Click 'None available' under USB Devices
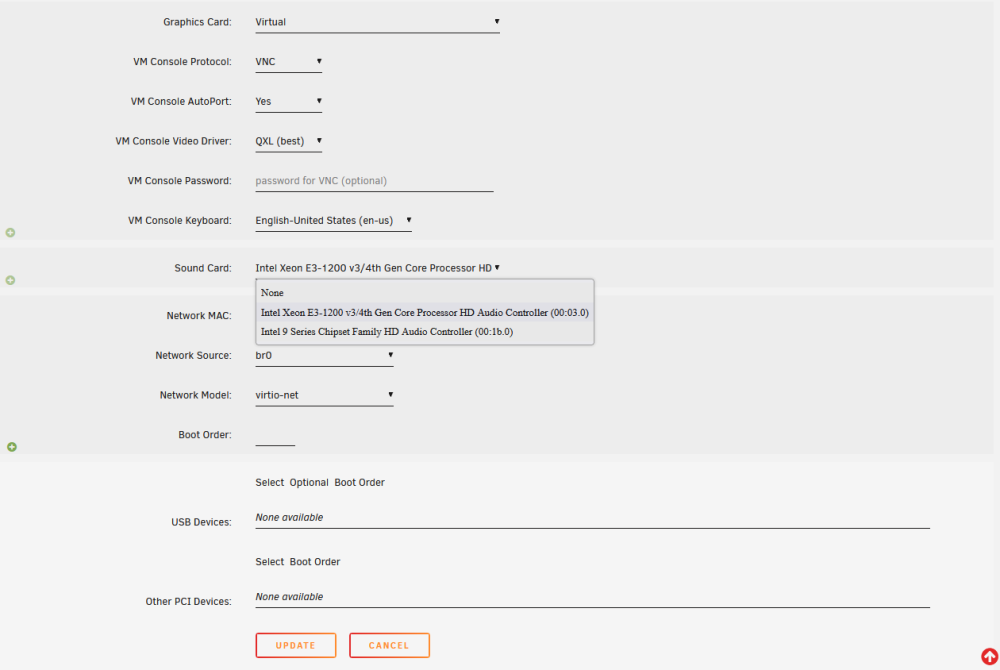Screen dimensions: 1000x670 (289, 518)
